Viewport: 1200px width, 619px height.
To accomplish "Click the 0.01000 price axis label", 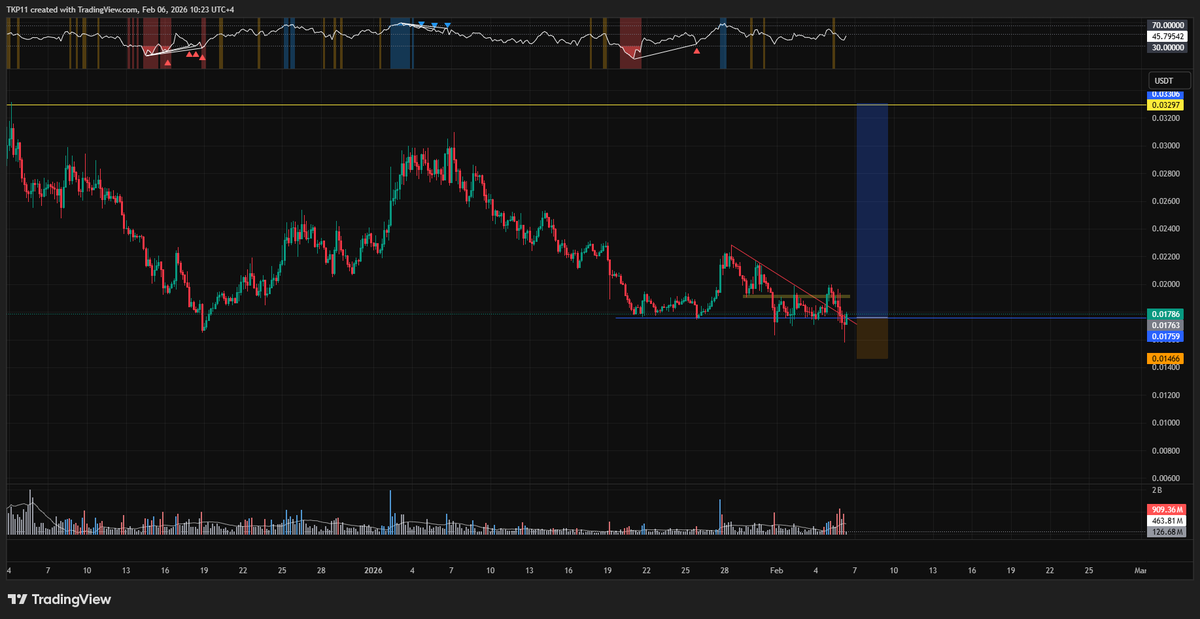I will (1166, 423).
